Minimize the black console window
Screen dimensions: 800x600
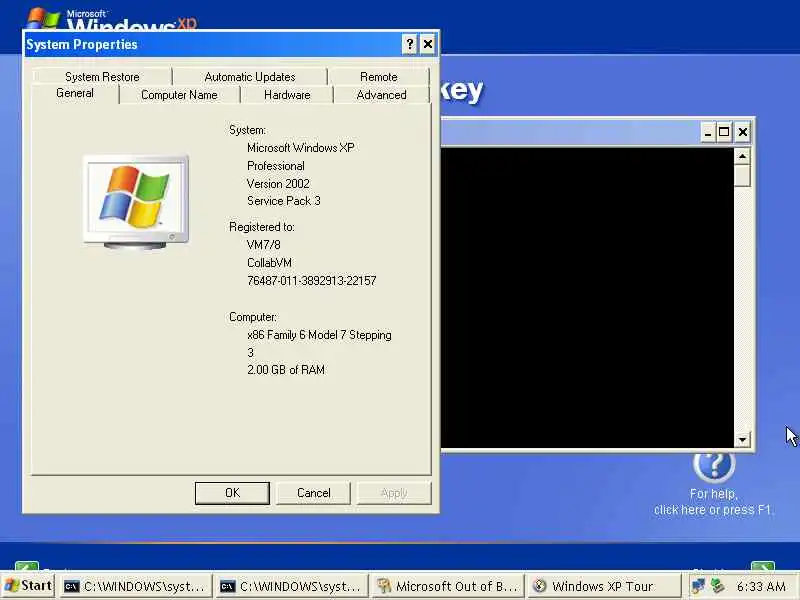(707, 133)
